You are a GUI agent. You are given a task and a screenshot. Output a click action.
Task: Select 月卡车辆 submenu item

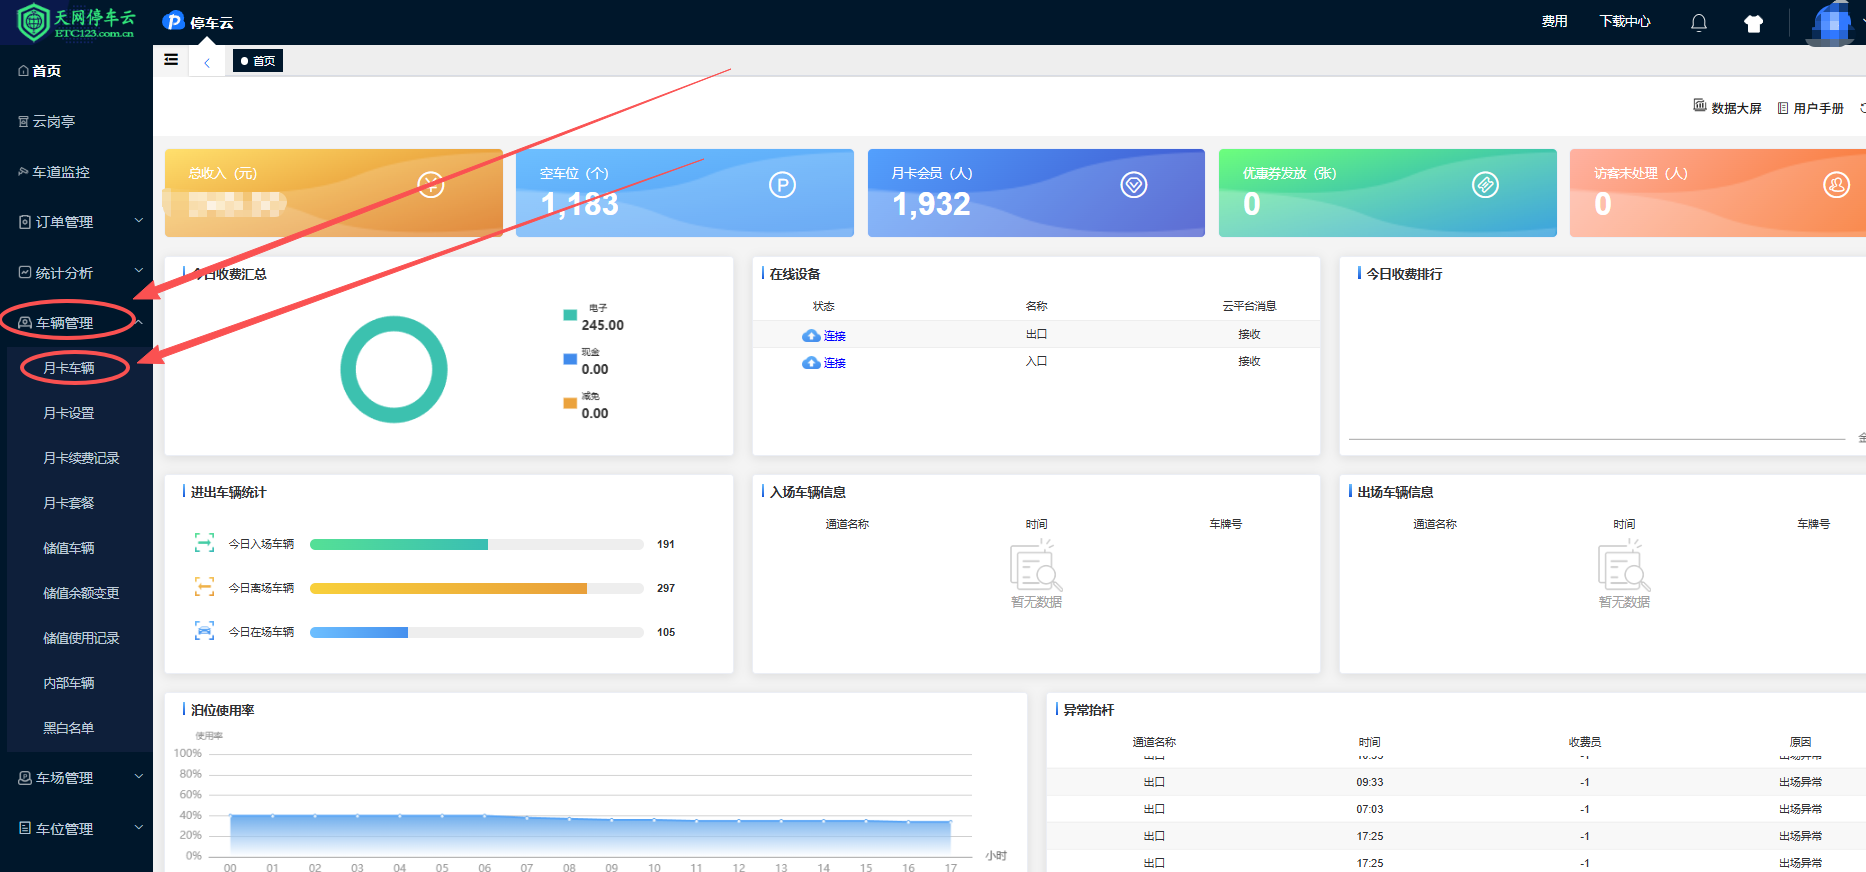[x=69, y=368]
